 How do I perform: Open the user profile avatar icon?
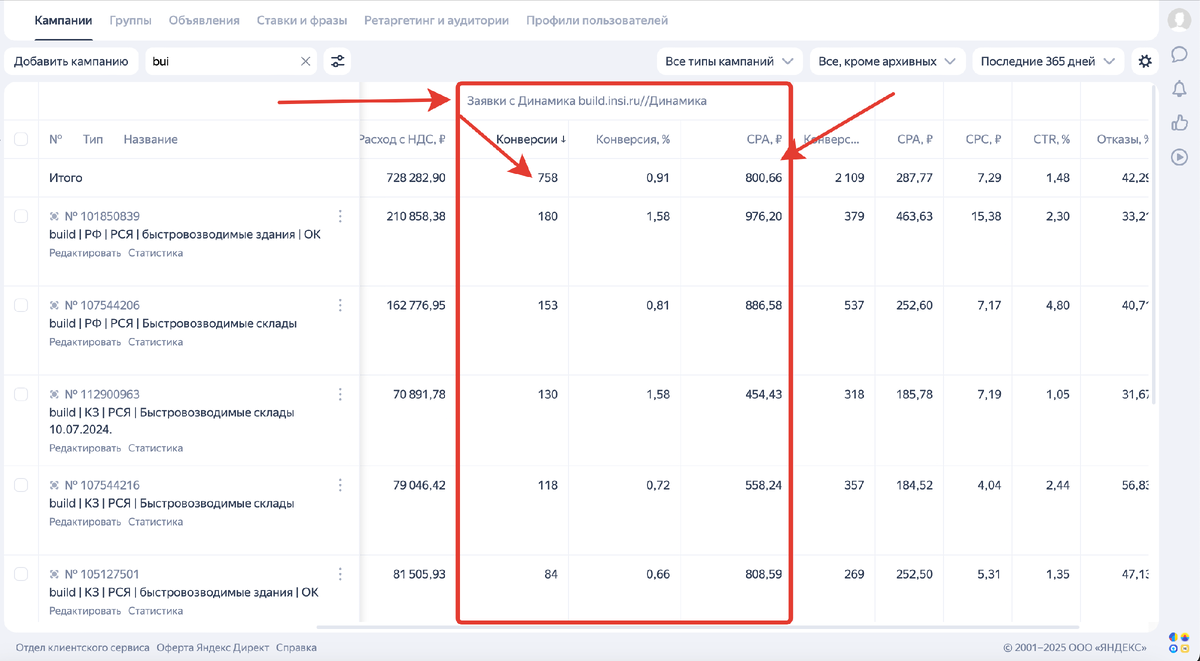click(x=1179, y=19)
